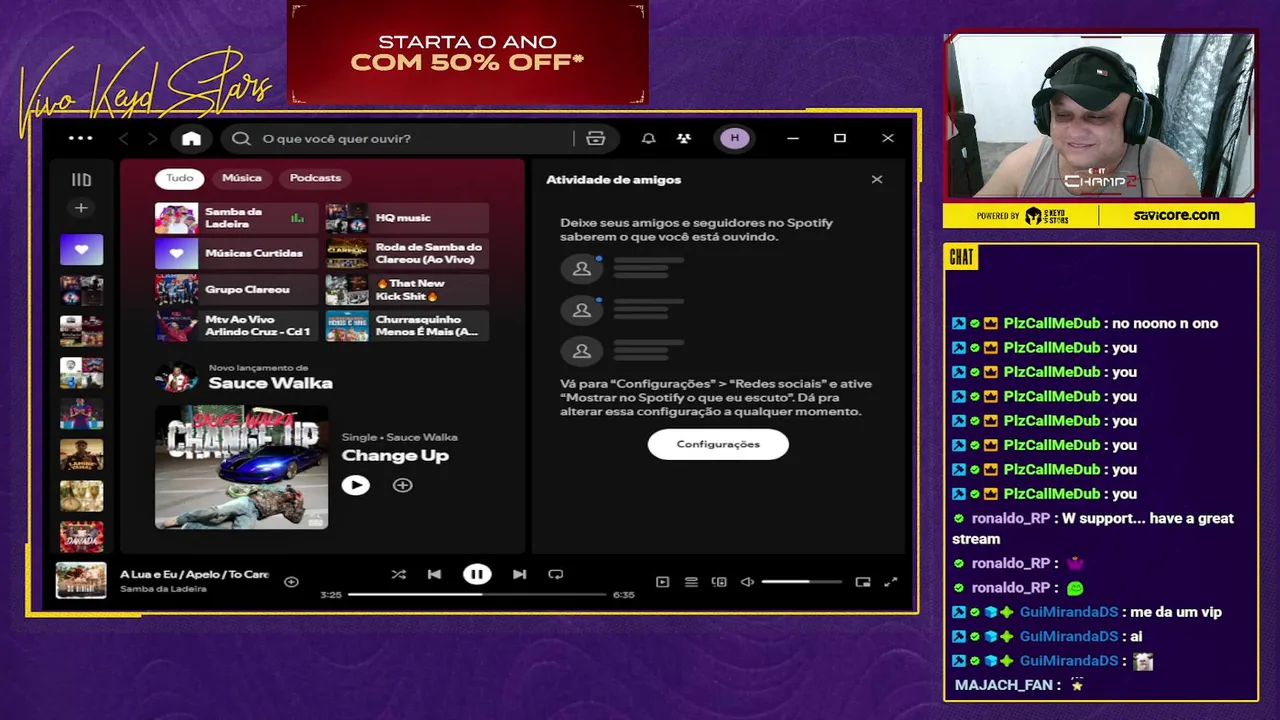
Task: Open connect to a device icon
Action: (719, 581)
